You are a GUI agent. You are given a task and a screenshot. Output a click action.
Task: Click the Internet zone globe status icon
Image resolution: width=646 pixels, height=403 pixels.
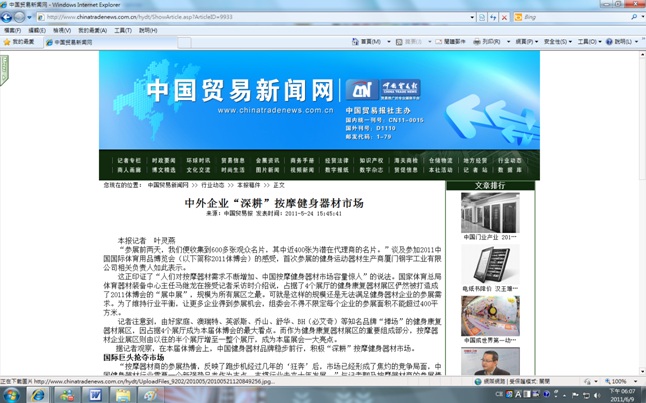click(478, 382)
